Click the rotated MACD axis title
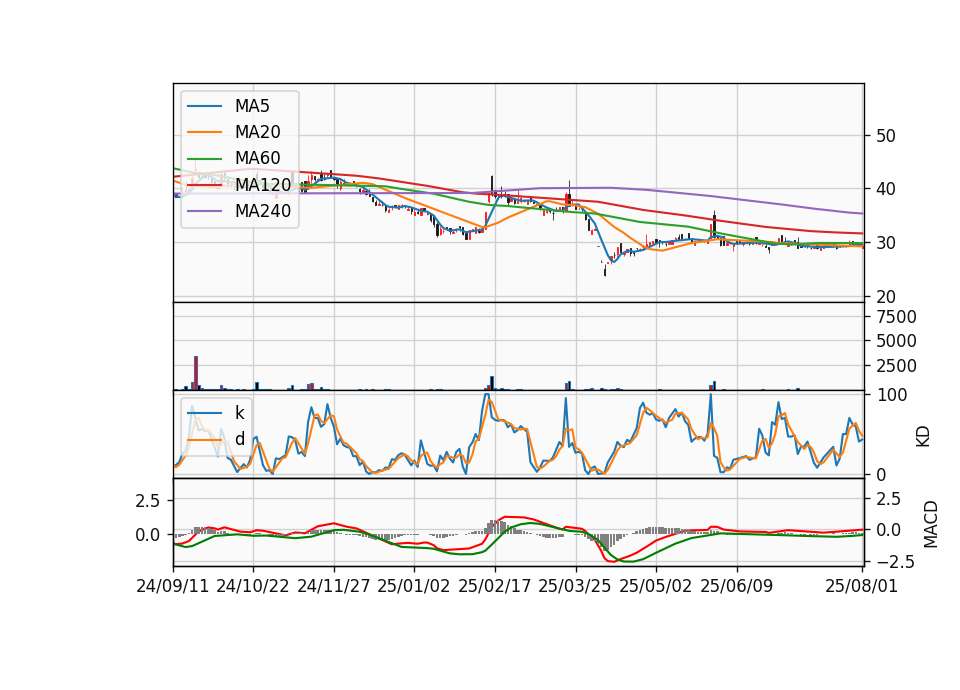Screen dimensions: 960x690 click(x=930, y=524)
